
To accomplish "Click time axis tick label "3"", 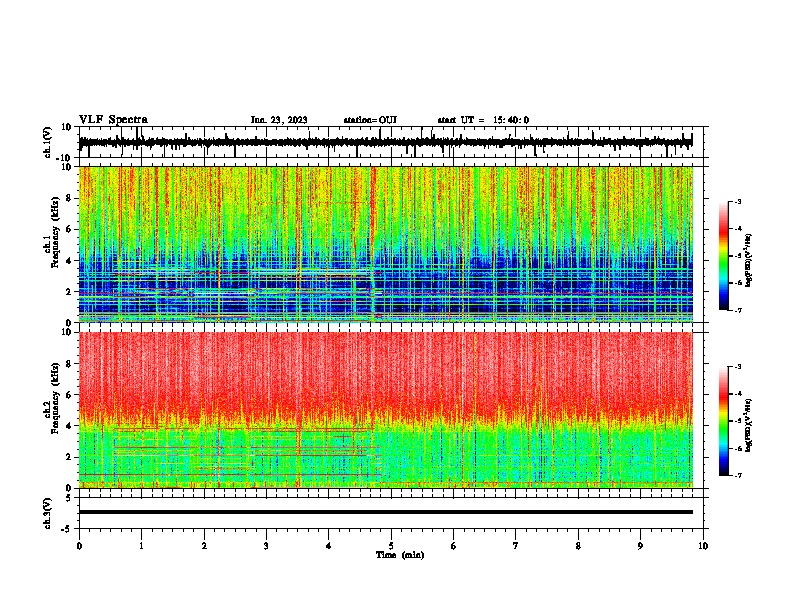I will pyautogui.click(x=266, y=546).
